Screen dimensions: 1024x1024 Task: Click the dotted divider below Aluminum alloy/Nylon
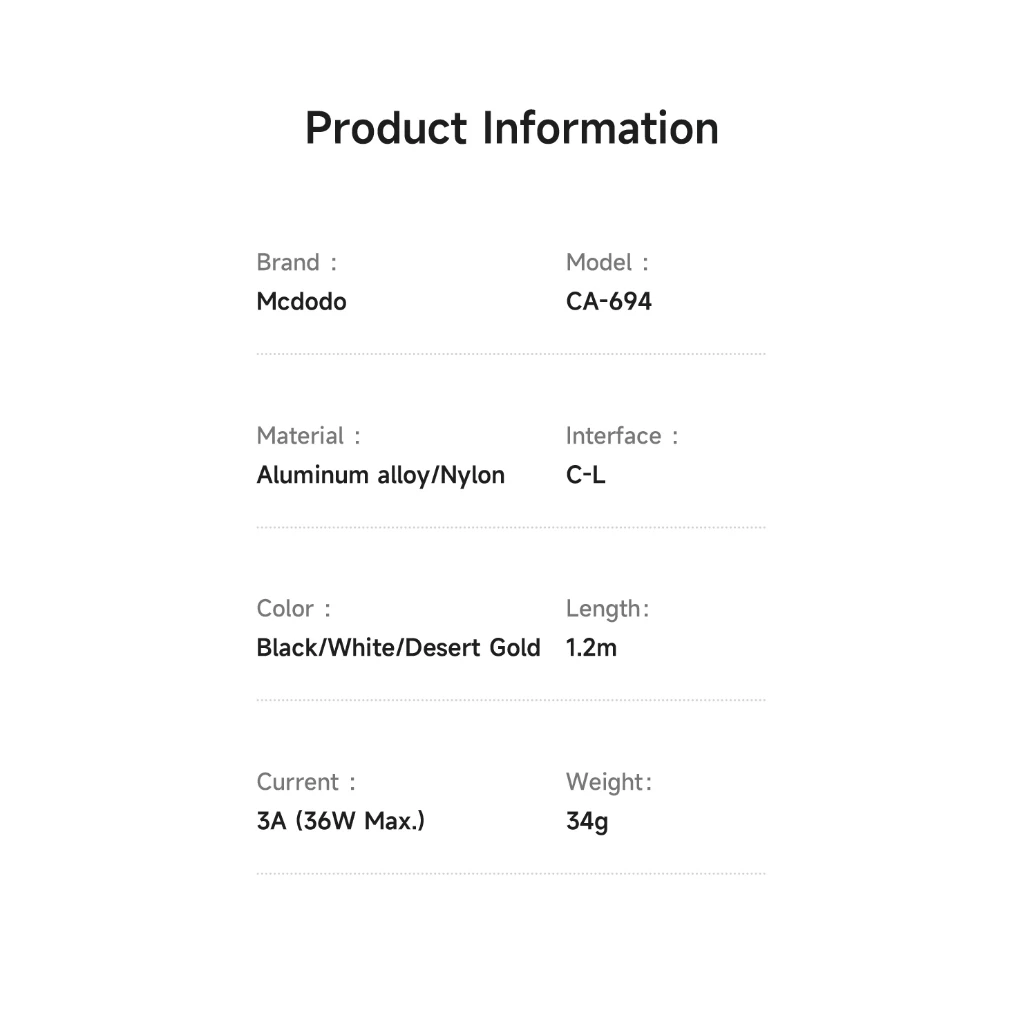click(x=510, y=527)
